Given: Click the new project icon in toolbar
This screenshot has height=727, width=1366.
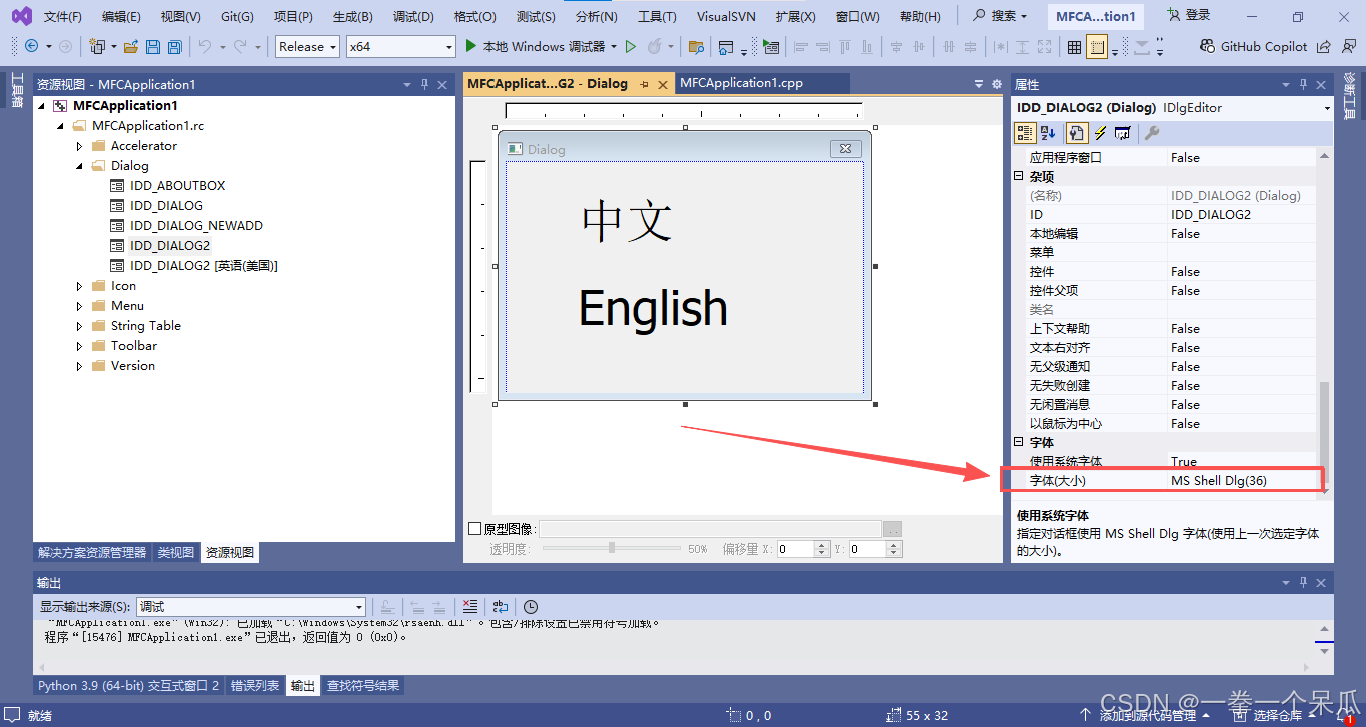Looking at the screenshot, I should (97, 46).
